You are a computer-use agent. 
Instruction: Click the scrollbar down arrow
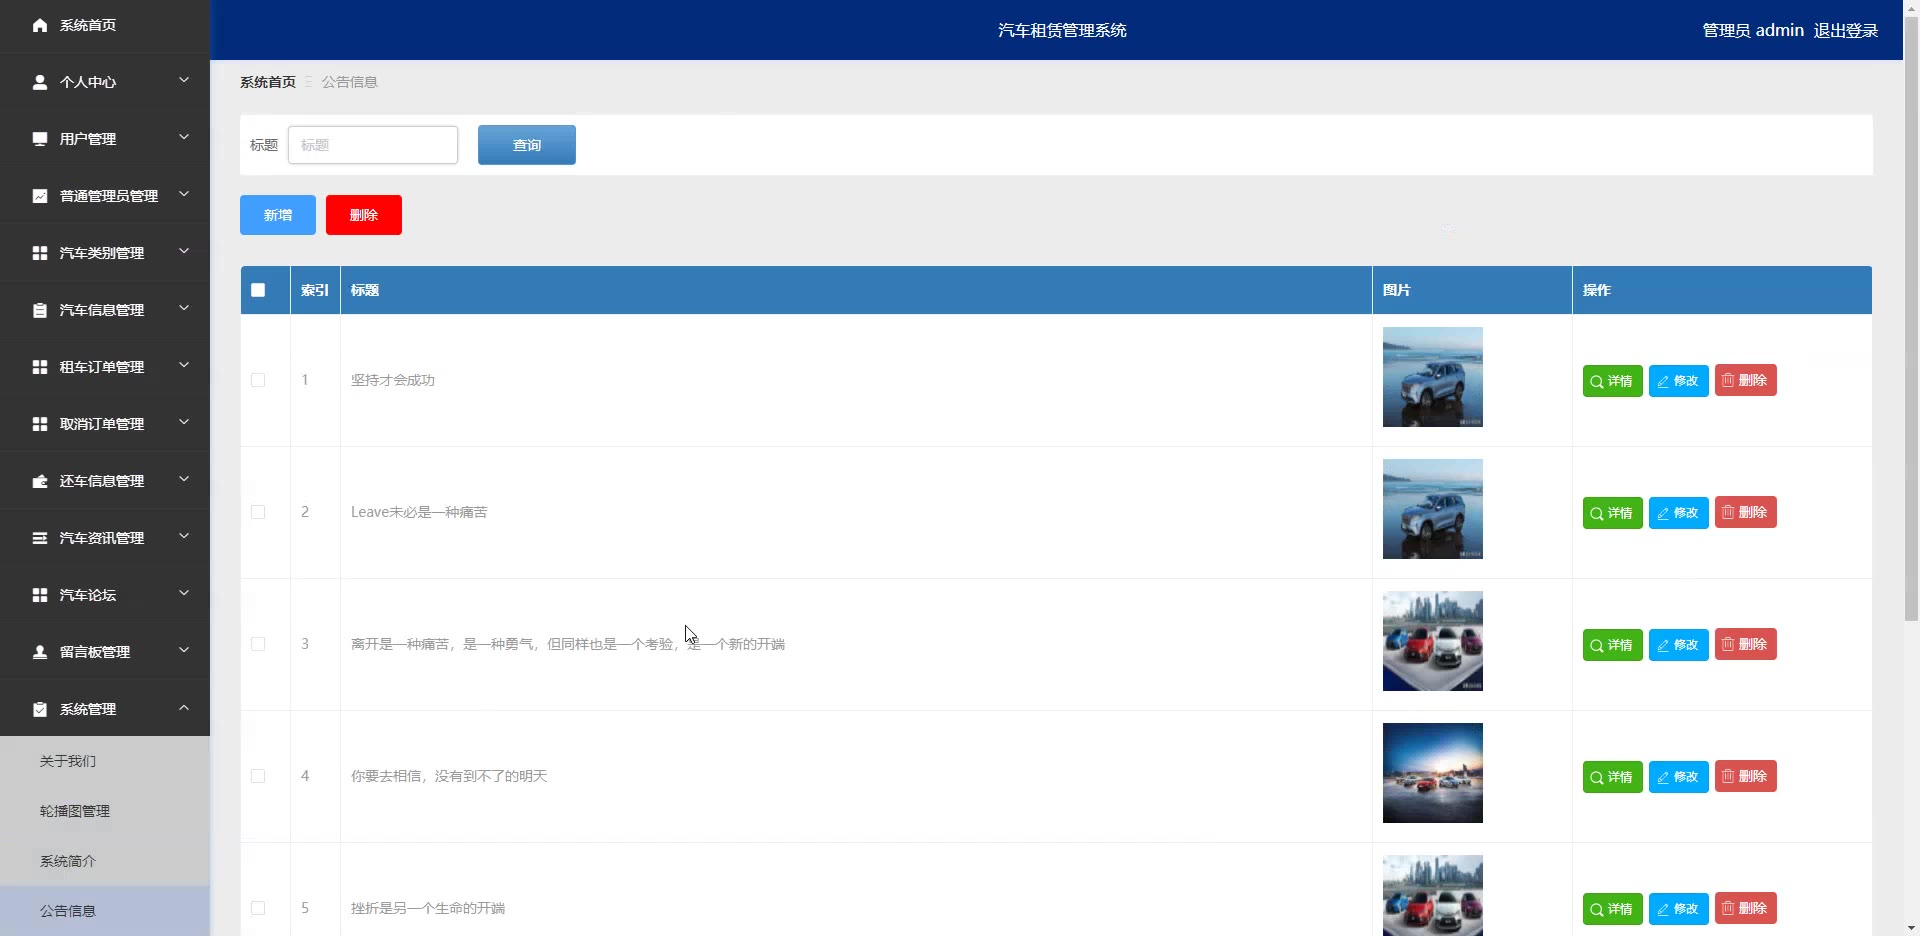click(x=1911, y=927)
